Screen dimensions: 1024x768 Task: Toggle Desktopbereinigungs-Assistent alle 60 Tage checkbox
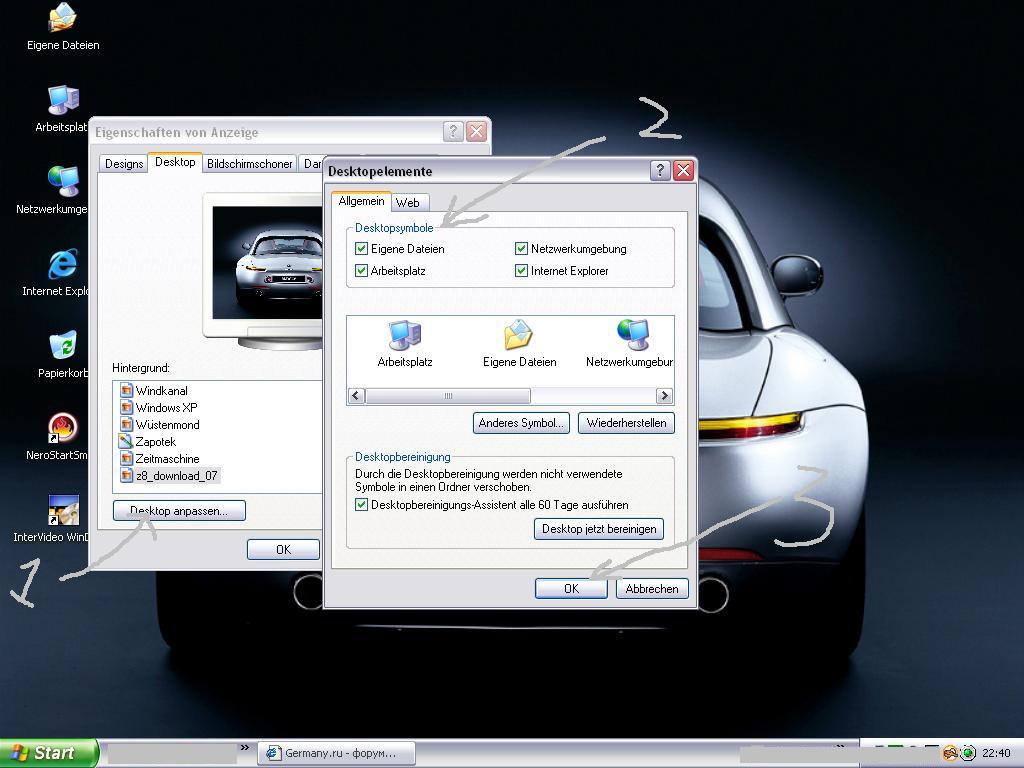pyautogui.click(x=361, y=505)
